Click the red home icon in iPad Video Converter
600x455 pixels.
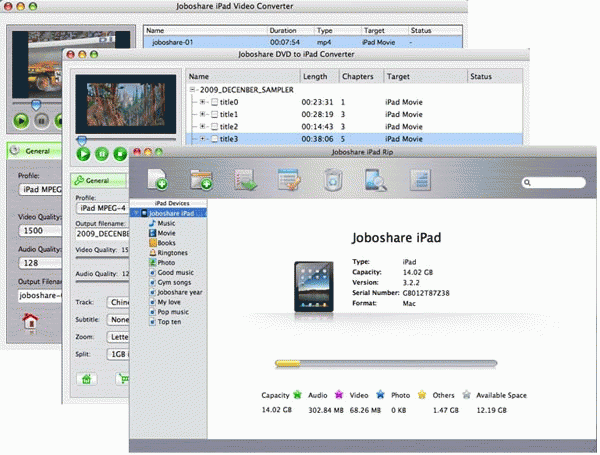tap(30, 321)
